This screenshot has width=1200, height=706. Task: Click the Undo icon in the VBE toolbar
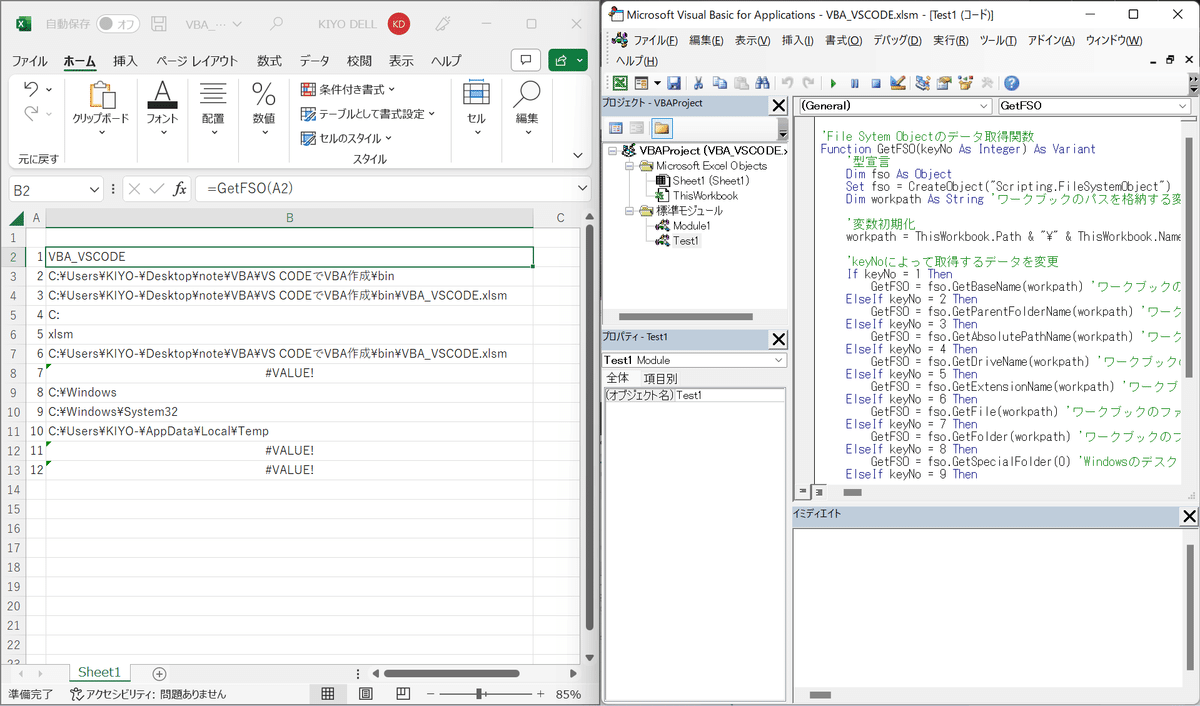[785, 83]
